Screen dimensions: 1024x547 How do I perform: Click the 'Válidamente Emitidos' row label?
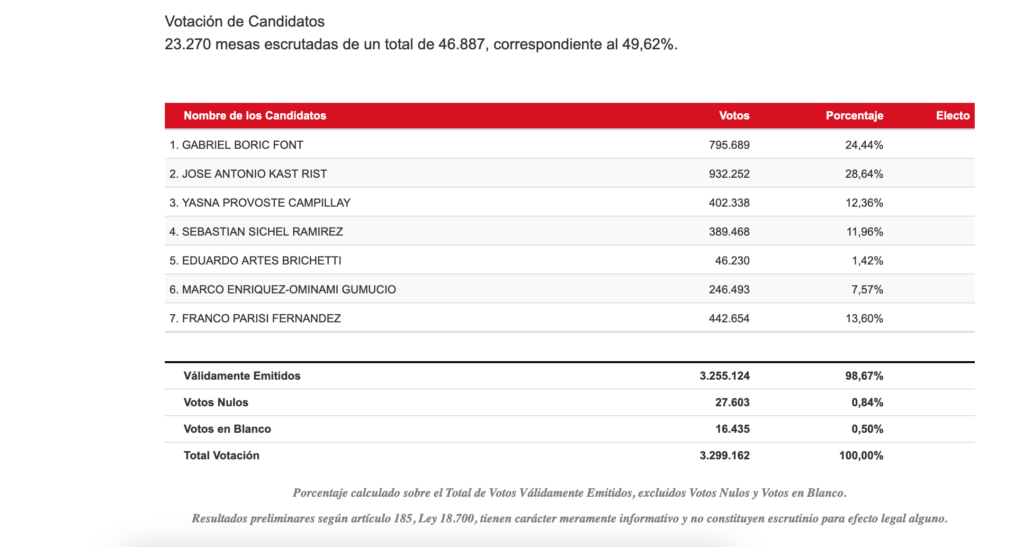tap(242, 376)
